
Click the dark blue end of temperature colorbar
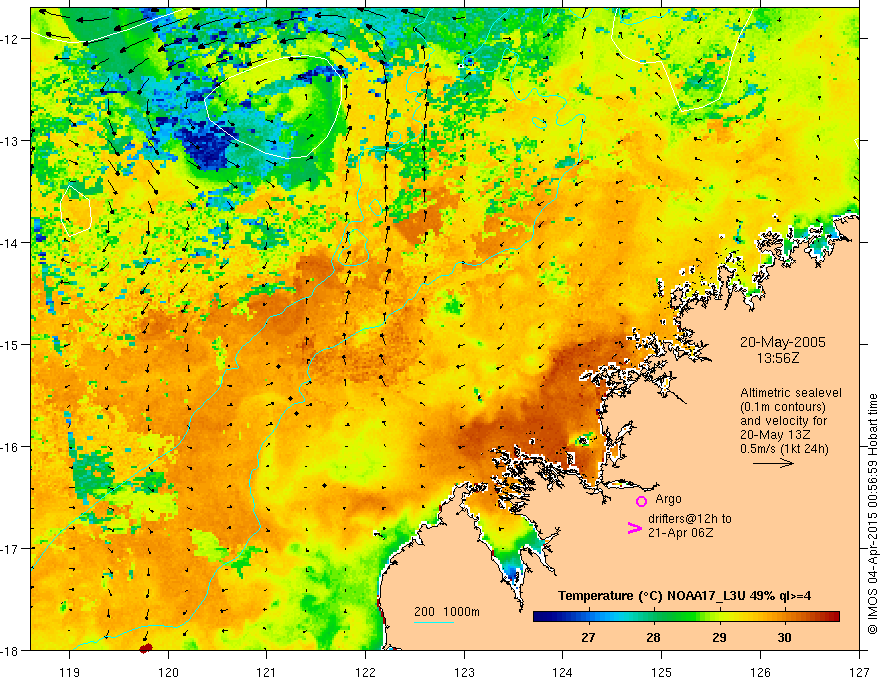pyautogui.click(x=540, y=616)
